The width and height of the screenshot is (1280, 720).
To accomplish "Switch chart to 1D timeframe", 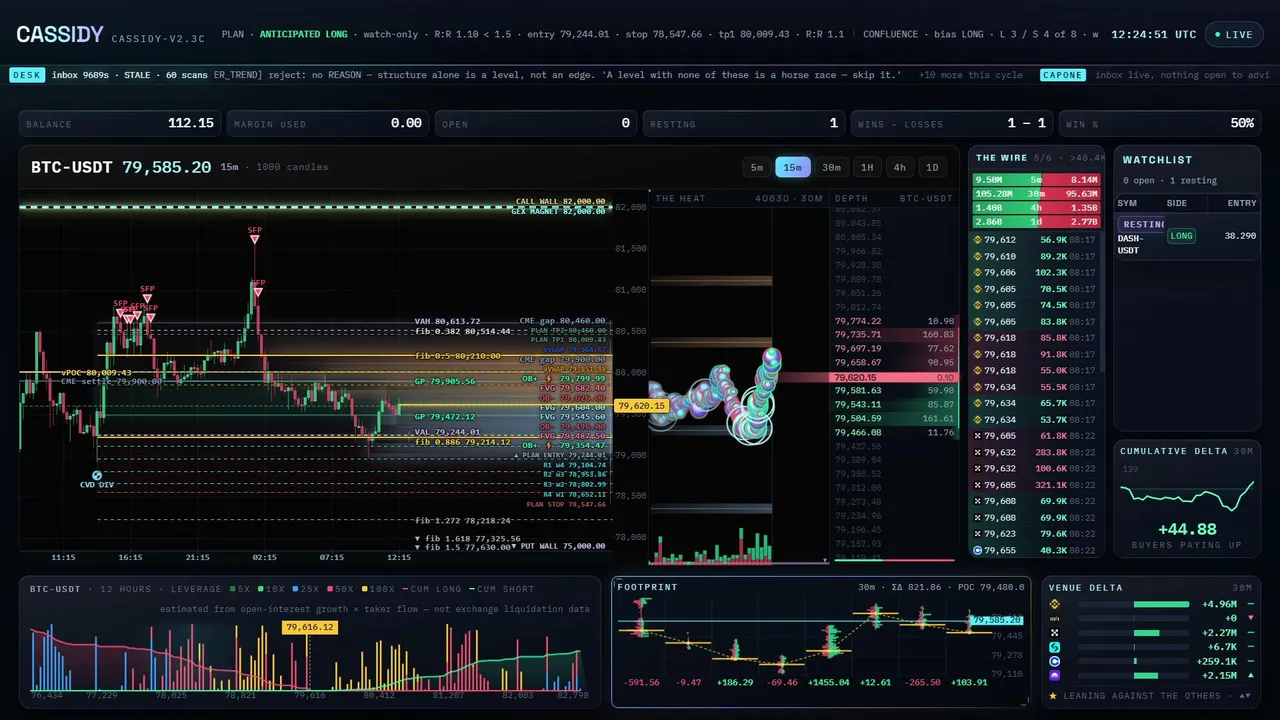I will point(932,167).
